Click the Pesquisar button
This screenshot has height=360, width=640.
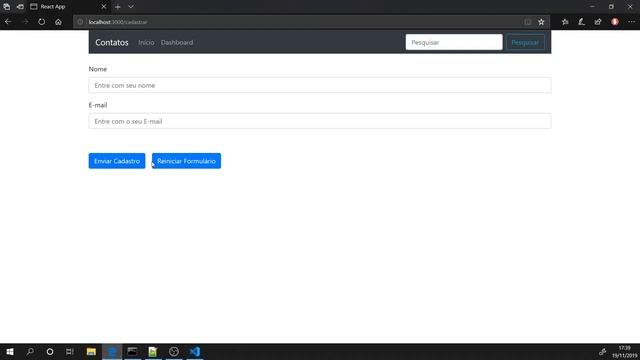click(x=525, y=42)
